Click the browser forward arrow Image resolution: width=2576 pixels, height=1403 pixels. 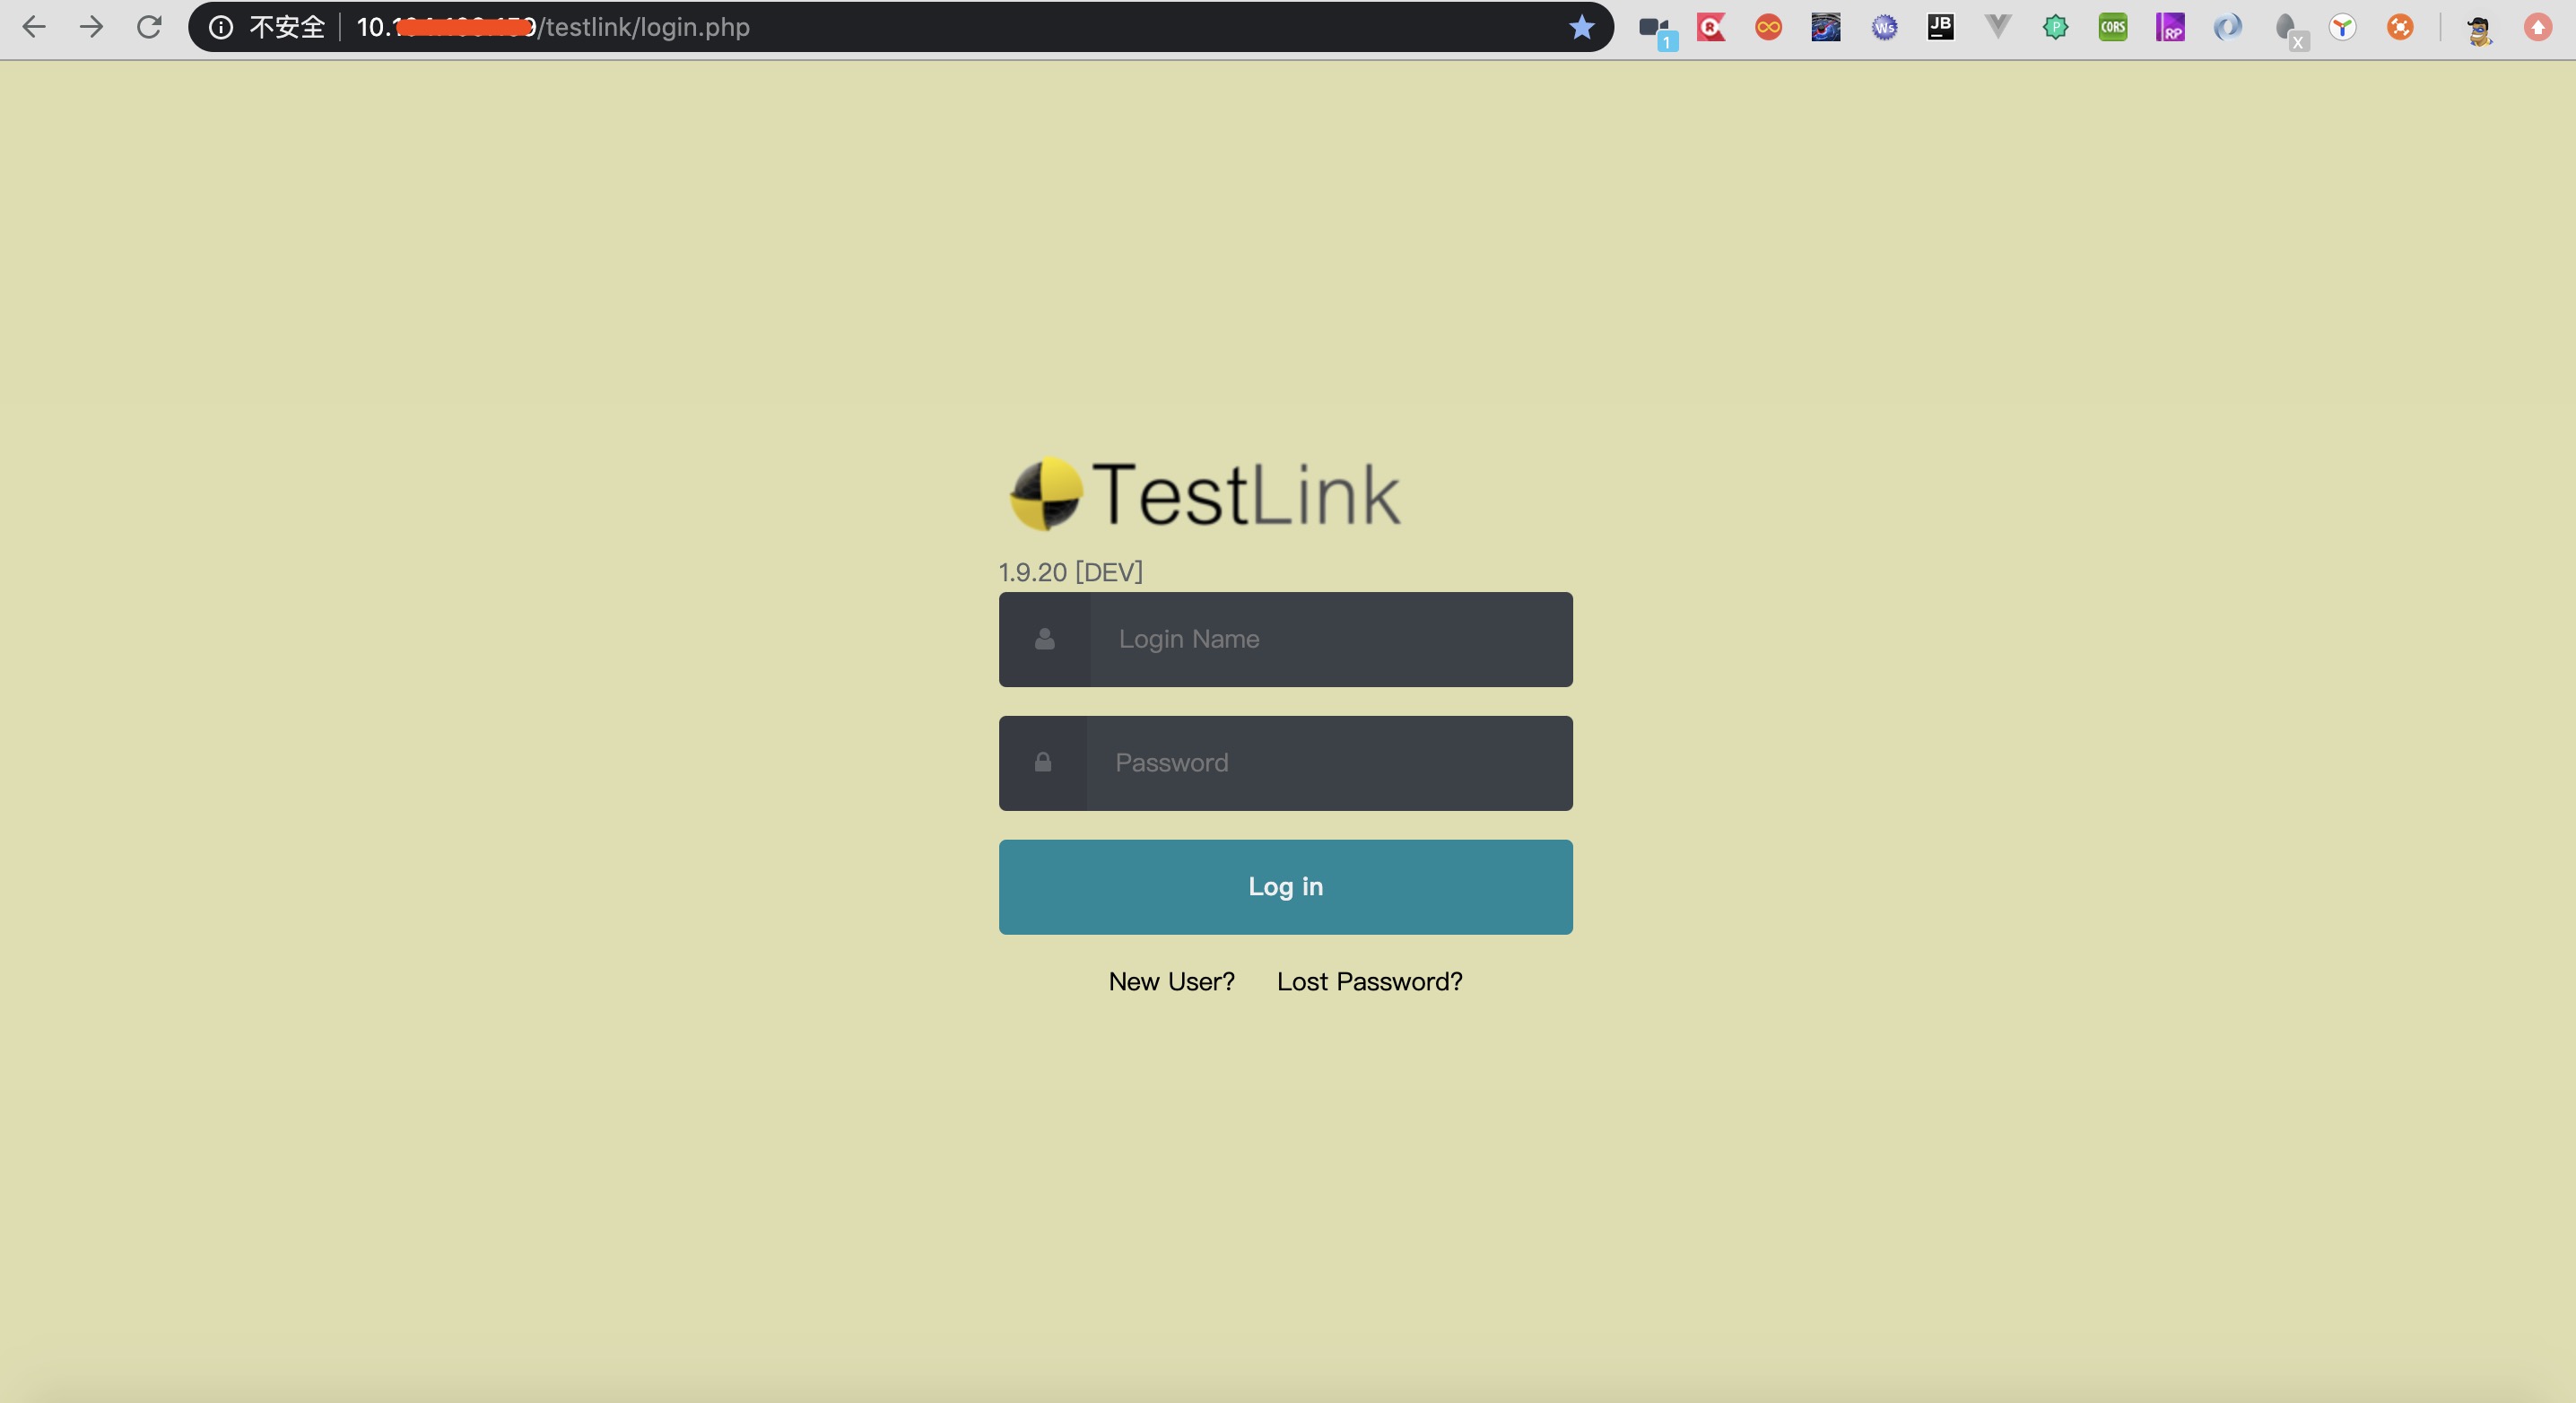[91, 27]
